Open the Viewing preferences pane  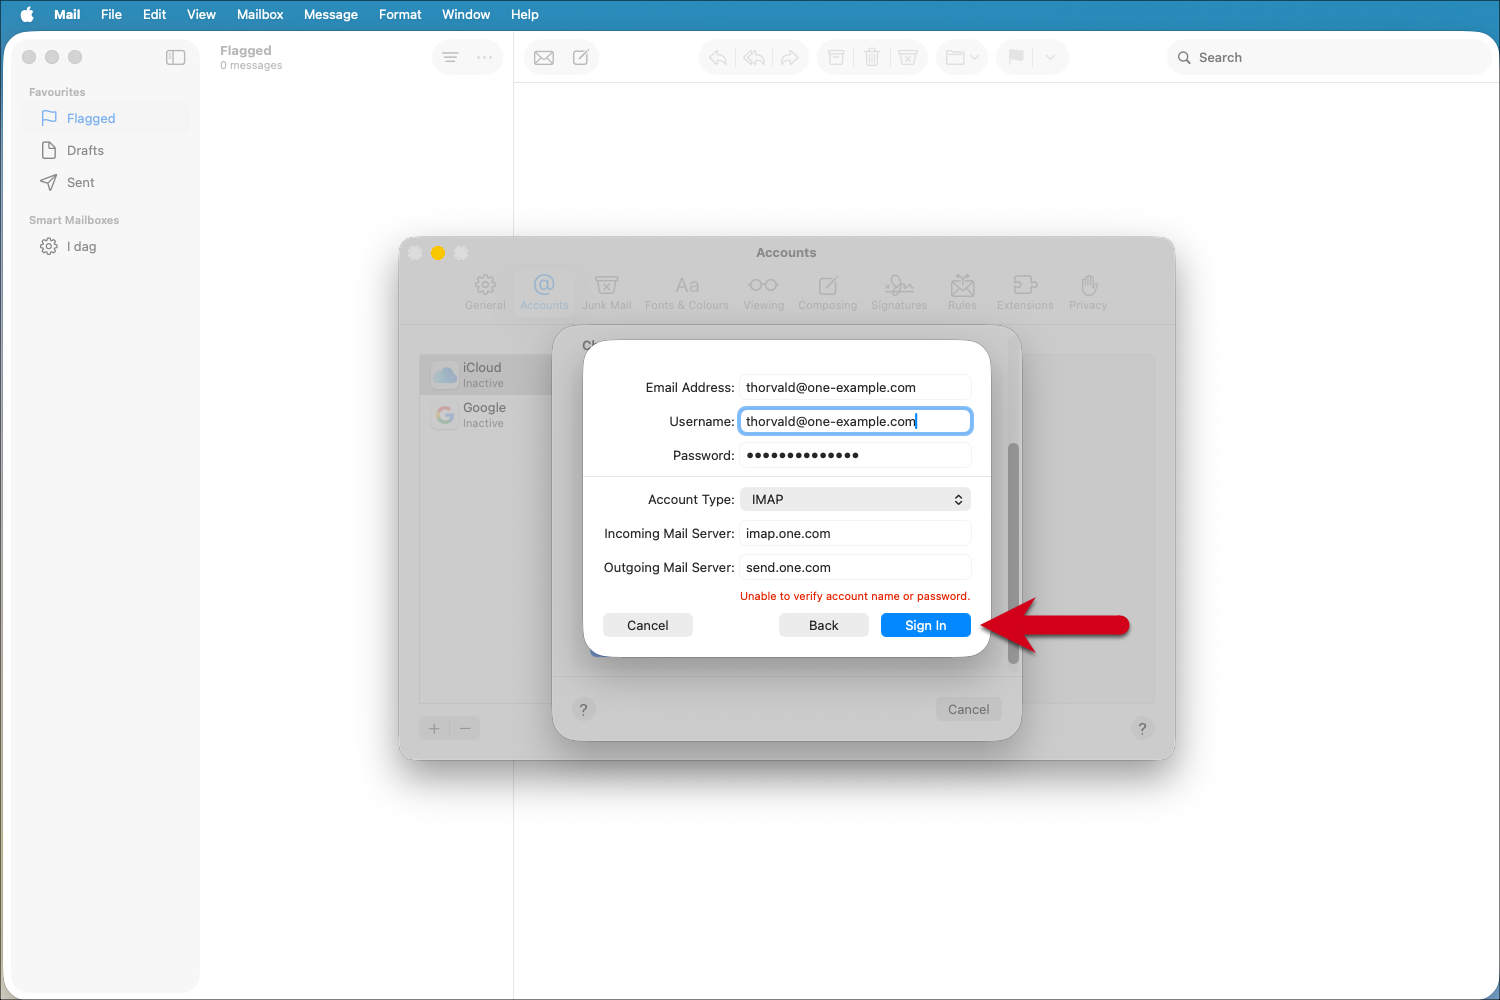tap(763, 292)
